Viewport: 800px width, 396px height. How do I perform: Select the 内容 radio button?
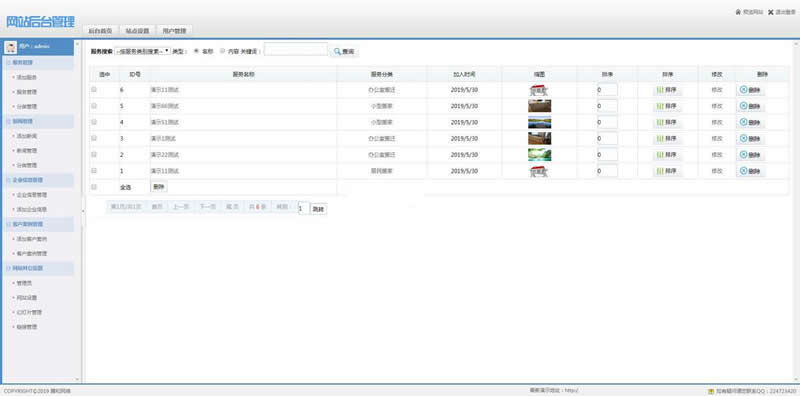coord(222,51)
